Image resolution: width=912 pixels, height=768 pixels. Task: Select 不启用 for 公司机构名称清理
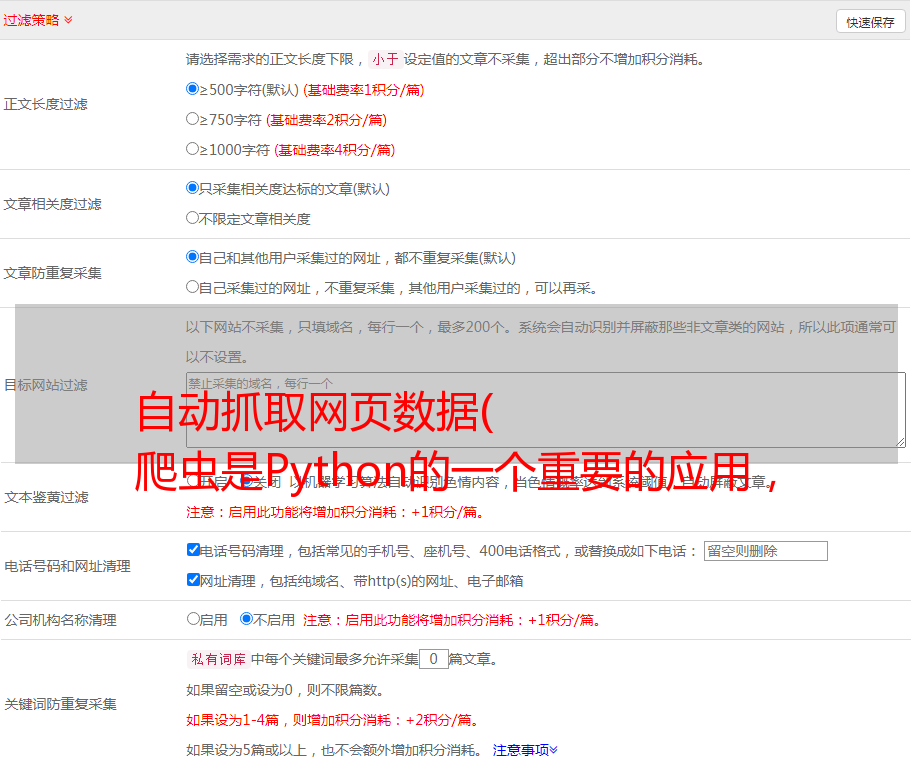click(247, 618)
